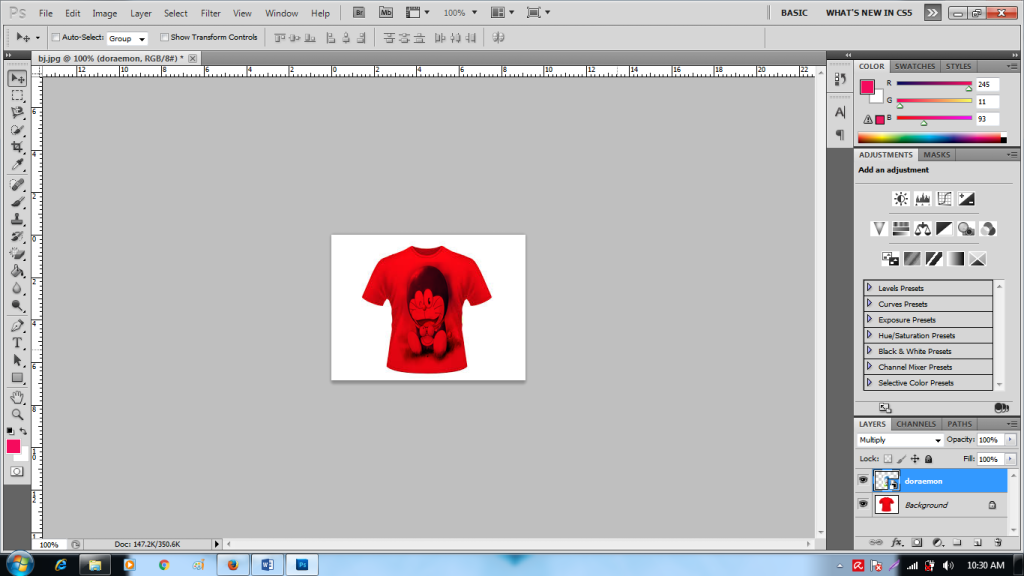Viewport: 1024px width, 576px height.
Task: Open layer style fx menu
Action: click(x=897, y=542)
